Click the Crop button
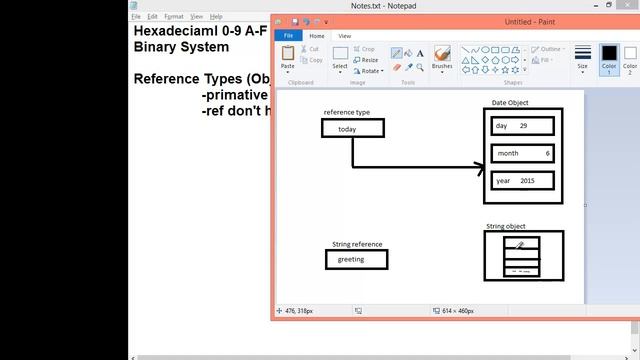Viewport: 640px width, 360px height. click(x=364, y=49)
